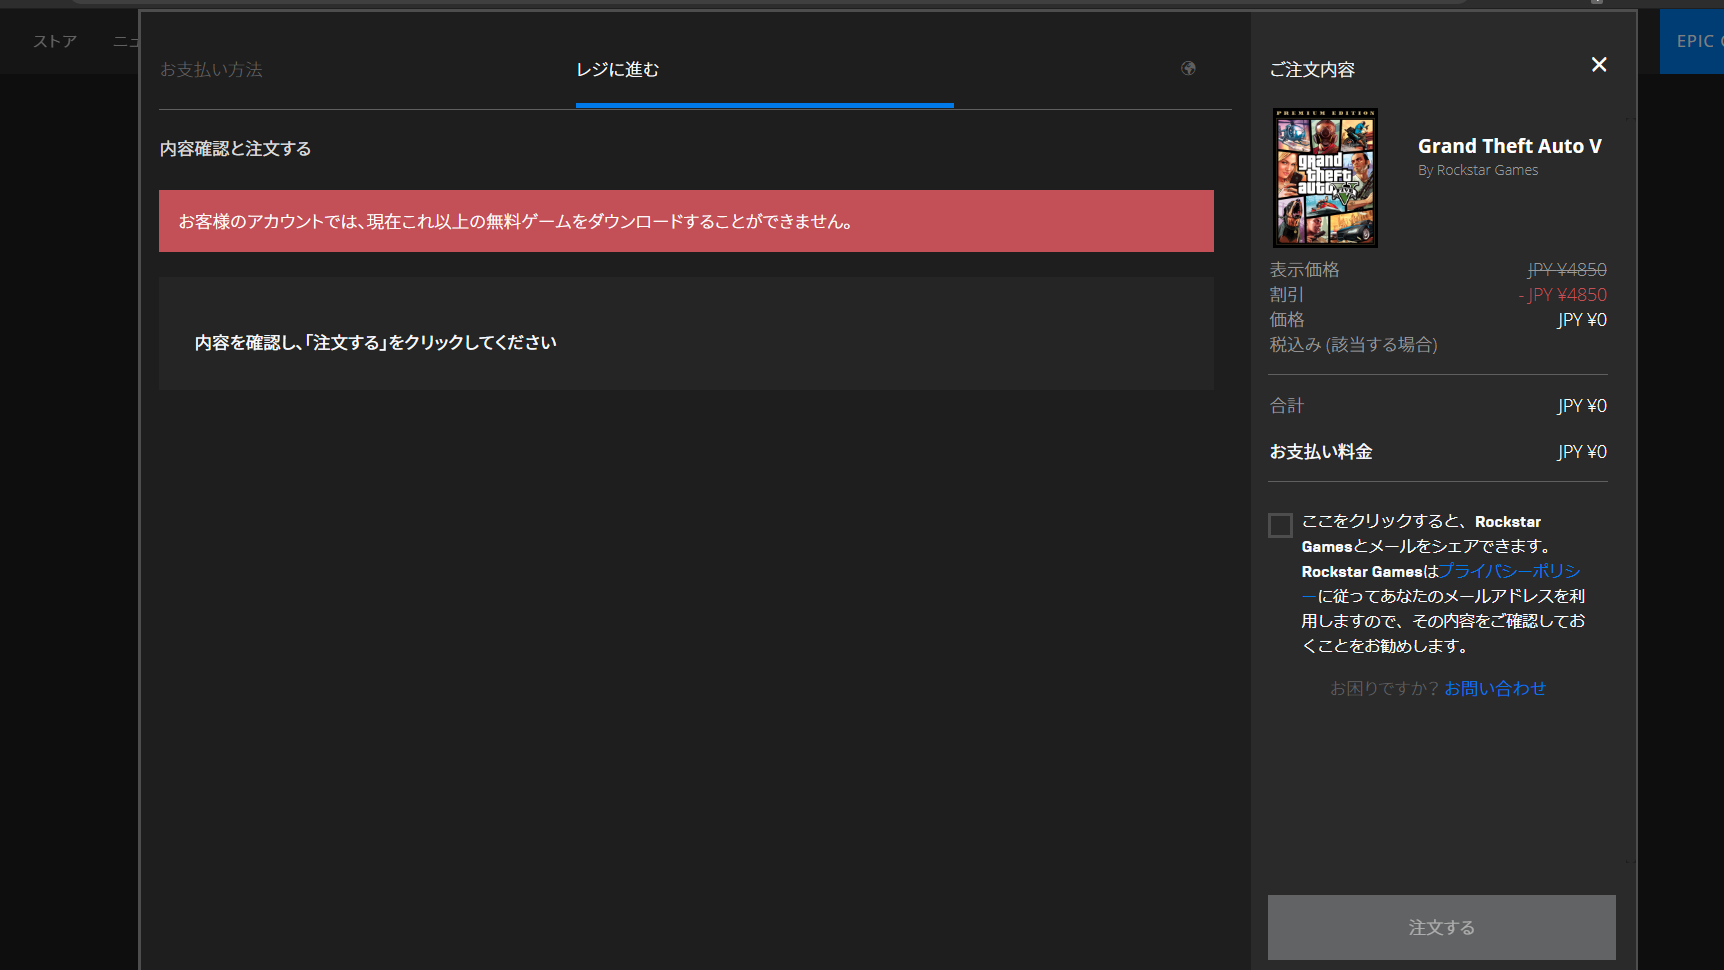
Task: Click the globe language icon
Action: [1188, 68]
